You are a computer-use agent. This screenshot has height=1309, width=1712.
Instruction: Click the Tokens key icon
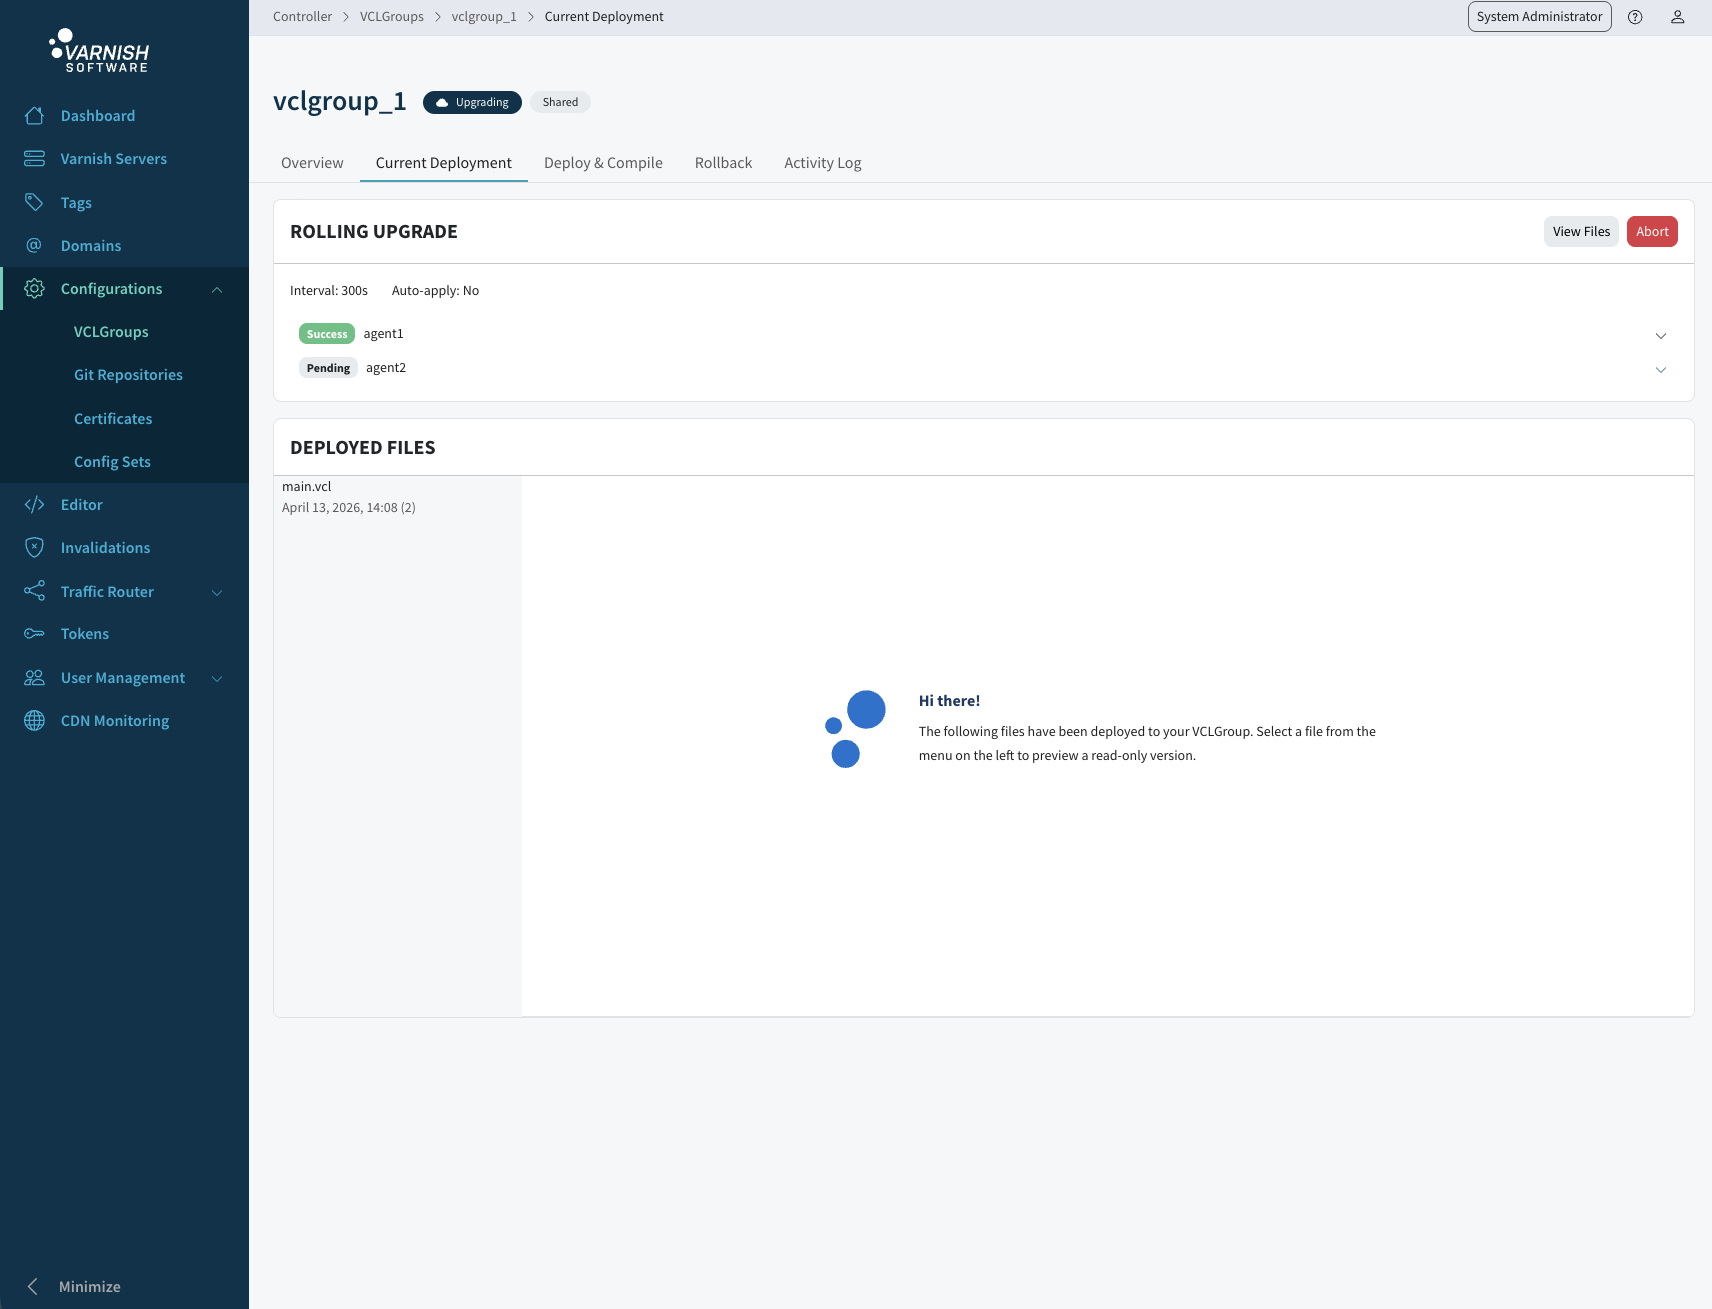34,633
